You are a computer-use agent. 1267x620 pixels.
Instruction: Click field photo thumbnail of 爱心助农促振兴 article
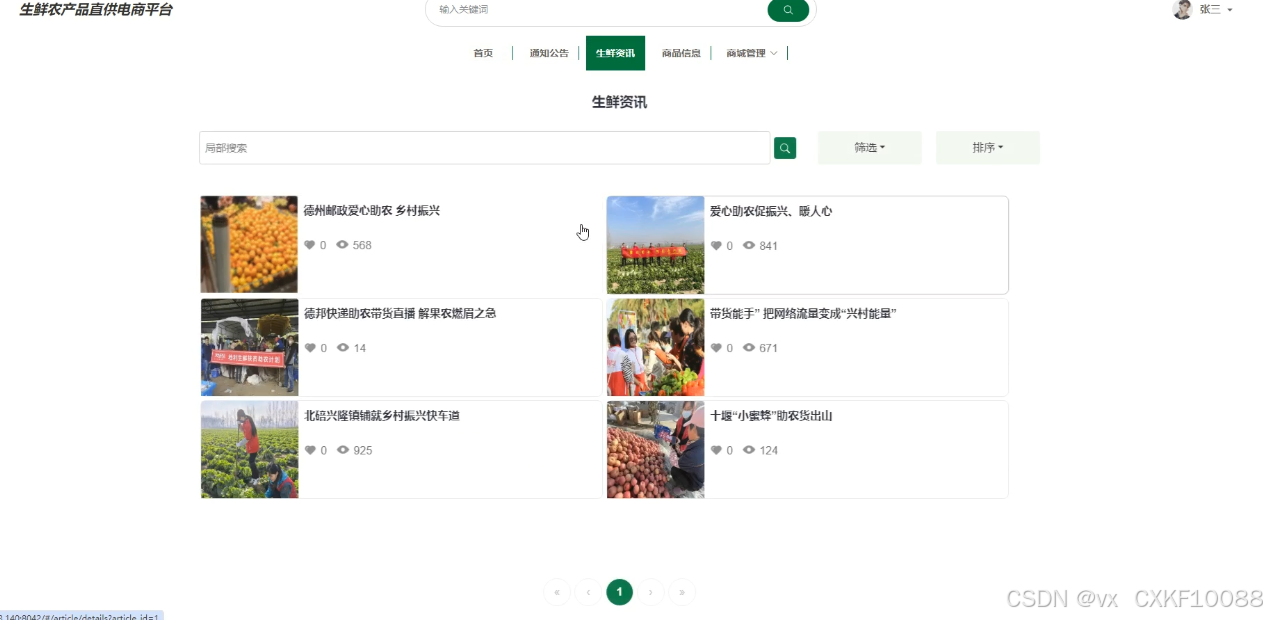656,245
